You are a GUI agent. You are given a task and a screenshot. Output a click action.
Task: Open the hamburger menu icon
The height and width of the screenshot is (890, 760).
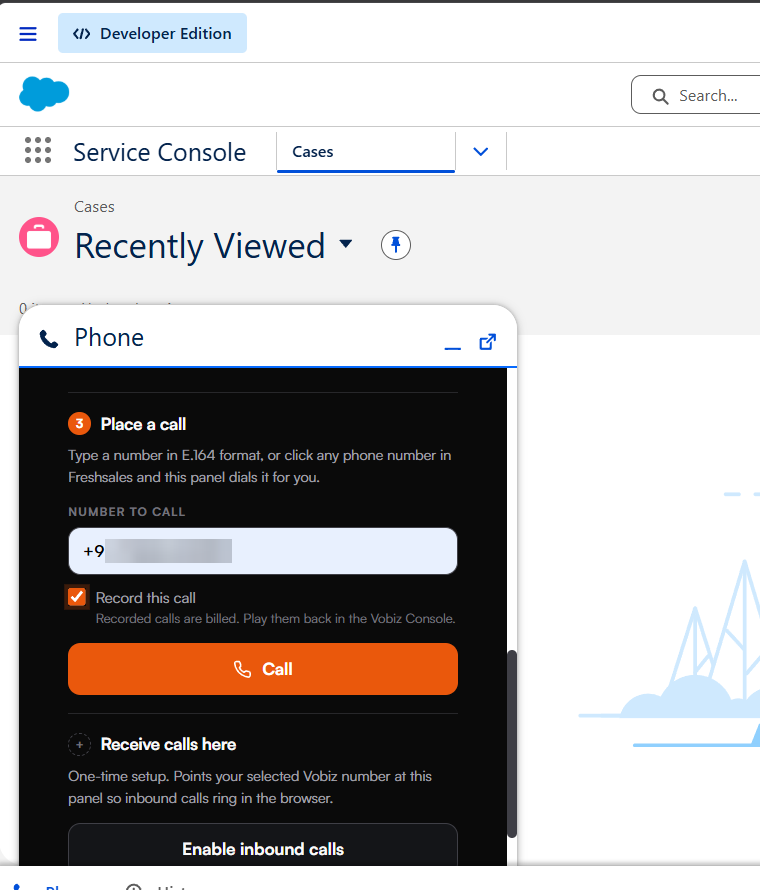point(28,34)
